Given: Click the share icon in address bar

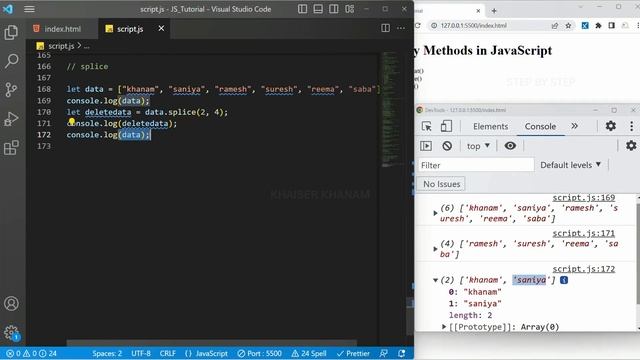Looking at the screenshot, I should point(555,25).
